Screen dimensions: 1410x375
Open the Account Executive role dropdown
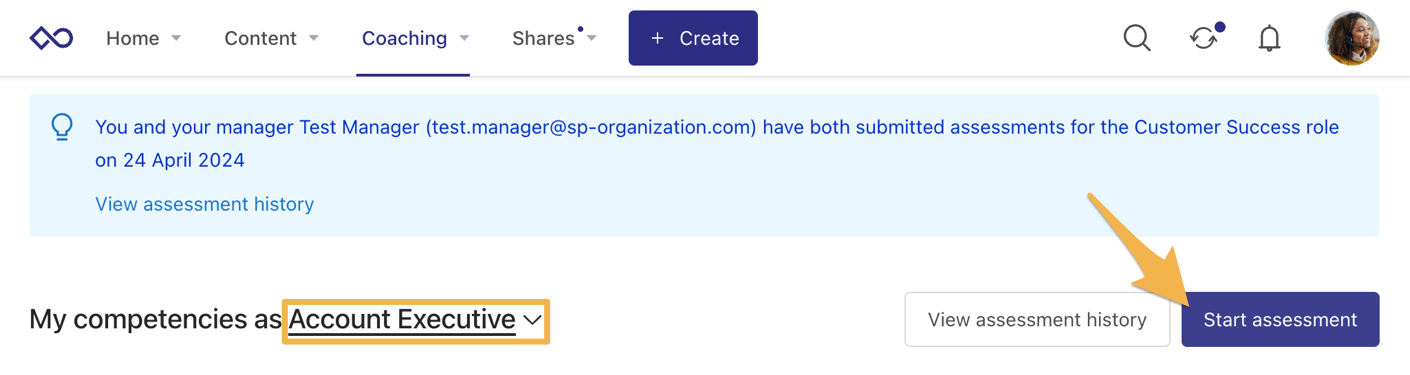(x=416, y=320)
